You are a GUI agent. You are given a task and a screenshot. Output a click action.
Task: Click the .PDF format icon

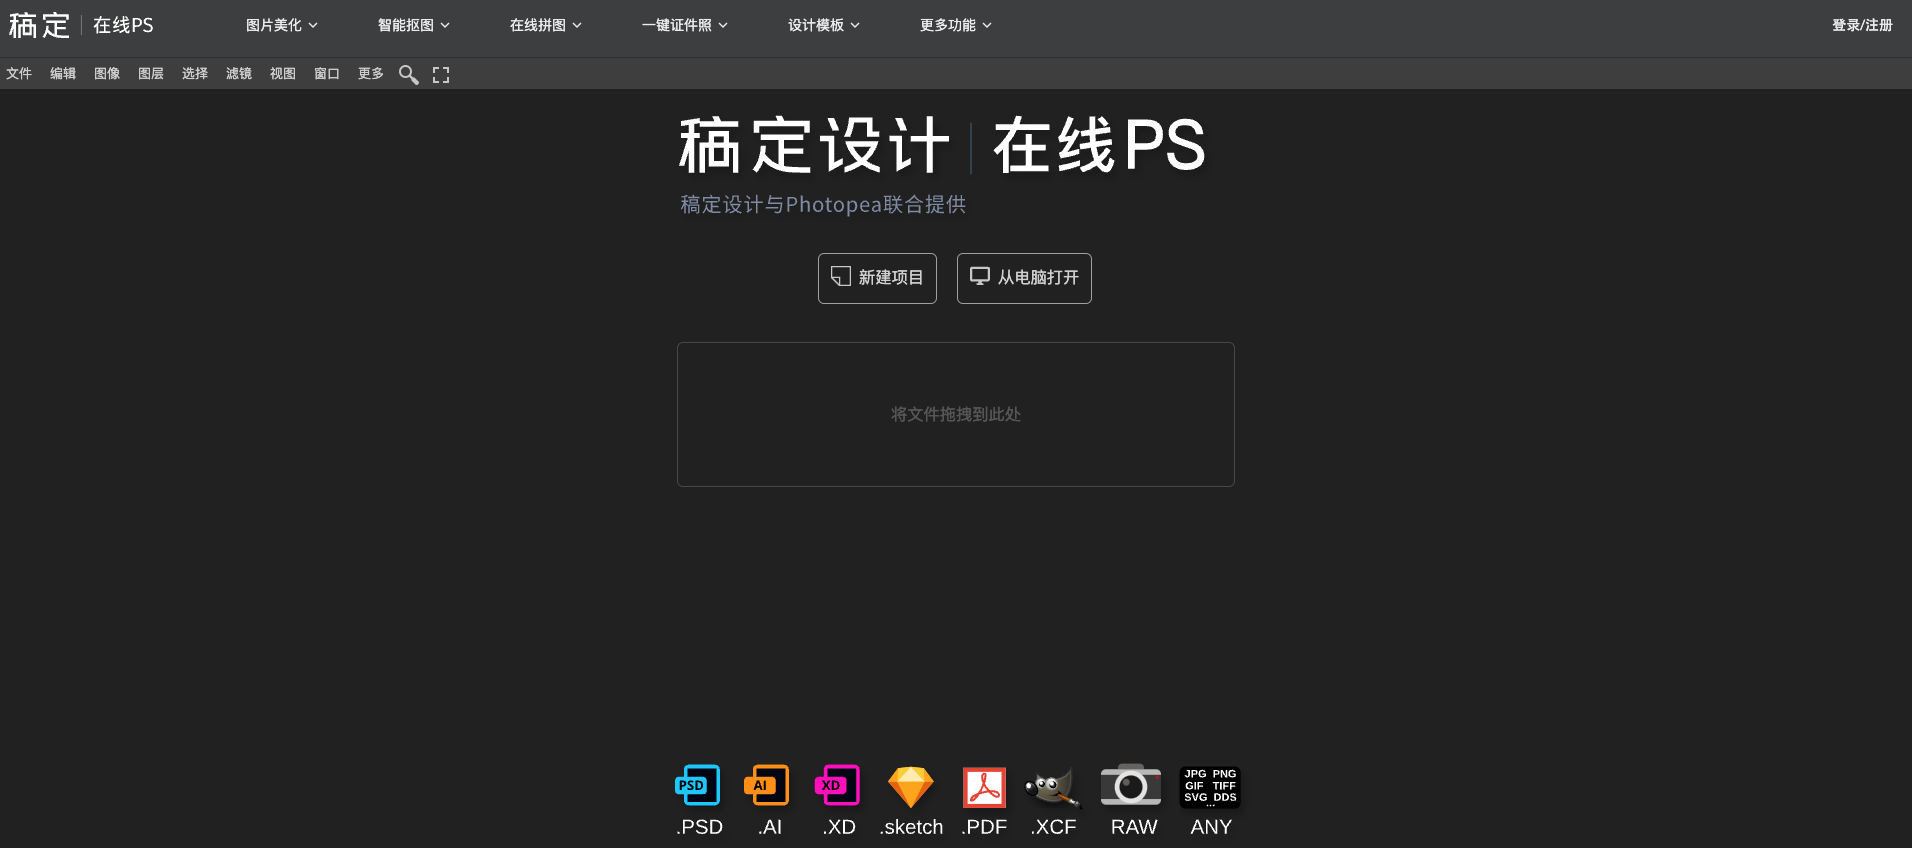(x=984, y=787)
